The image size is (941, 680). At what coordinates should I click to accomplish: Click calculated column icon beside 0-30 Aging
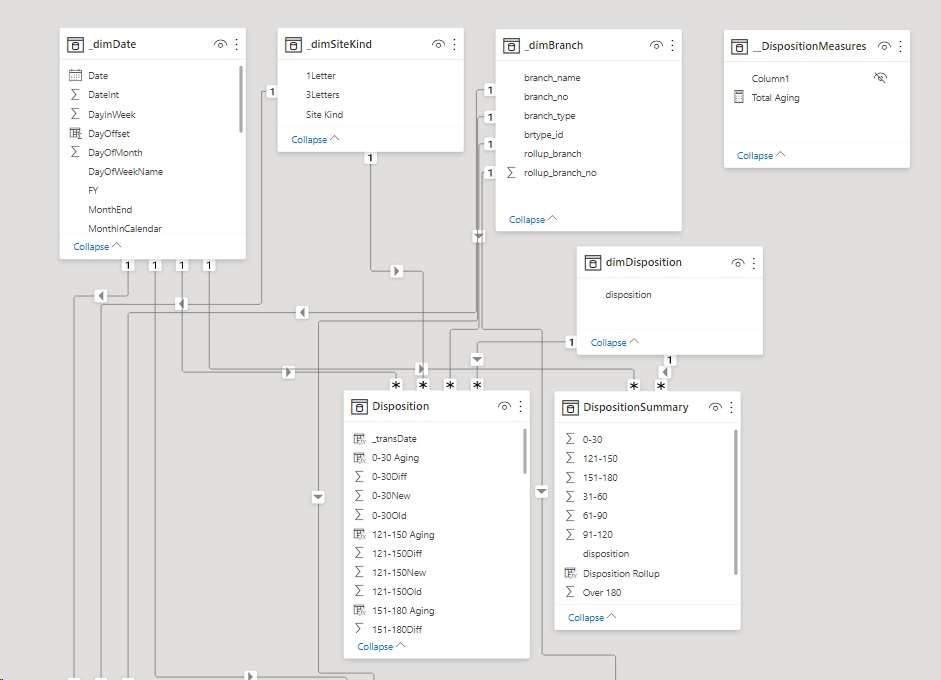pos(359,458)
